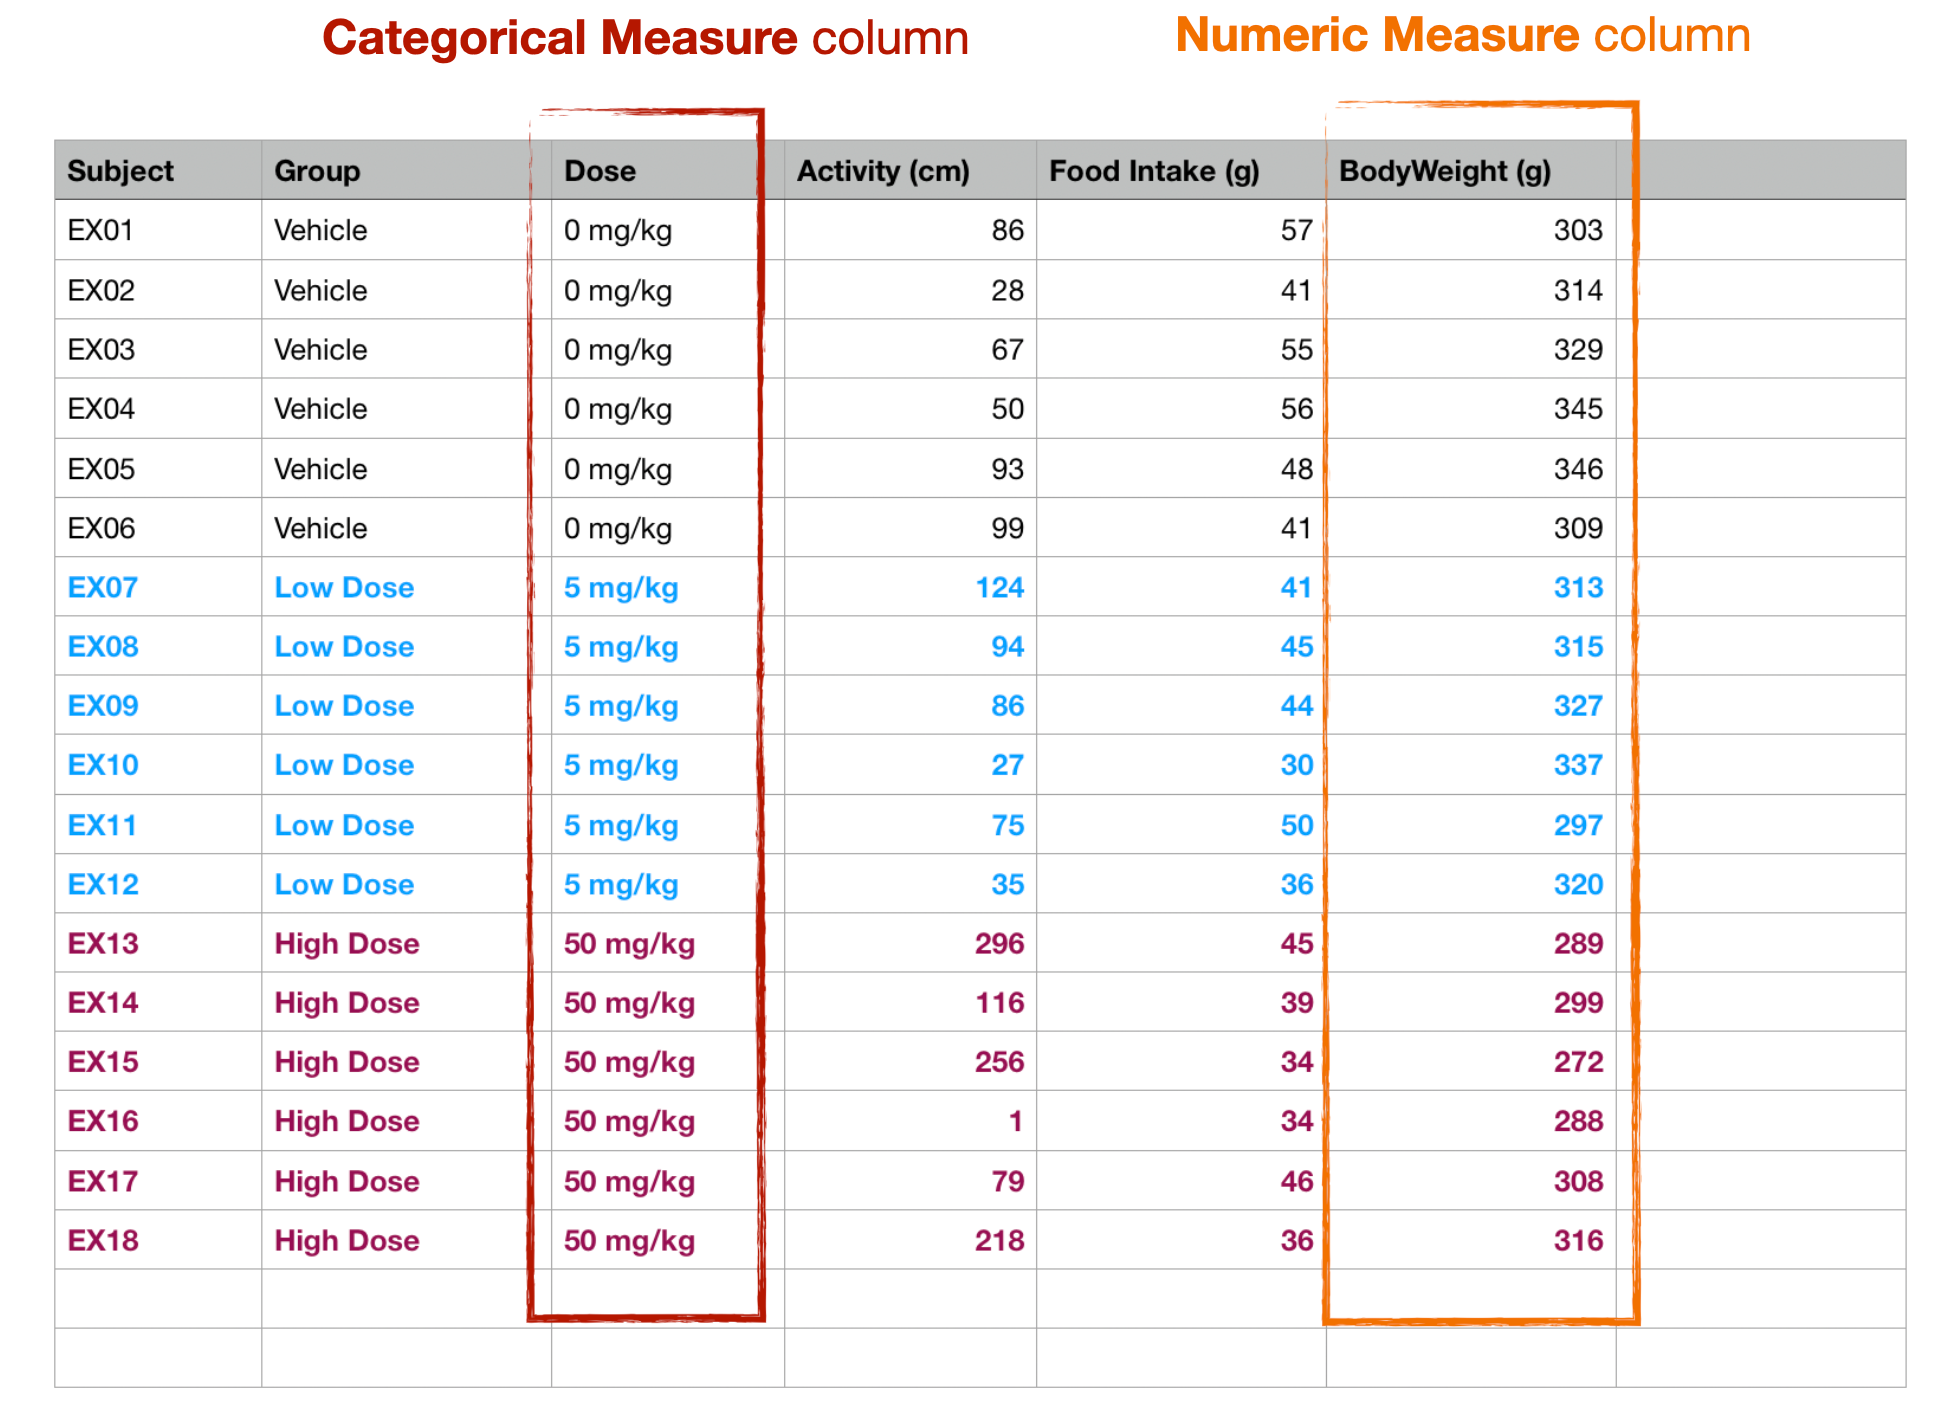Select activity value 218 in EX18 row
The image size is (1950, 1402).
pyautogui.click(x=910, y=1240)
